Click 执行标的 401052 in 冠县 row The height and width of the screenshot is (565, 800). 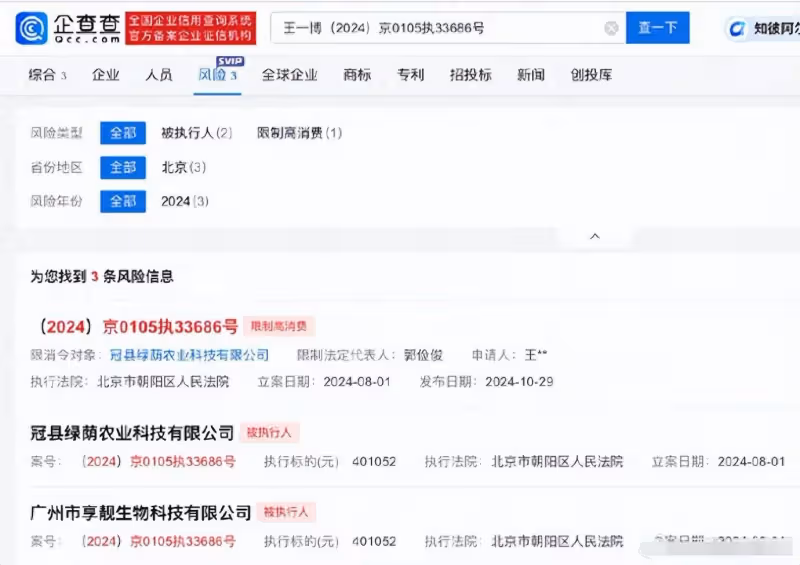pyautogui.click(x=374, y=461)
